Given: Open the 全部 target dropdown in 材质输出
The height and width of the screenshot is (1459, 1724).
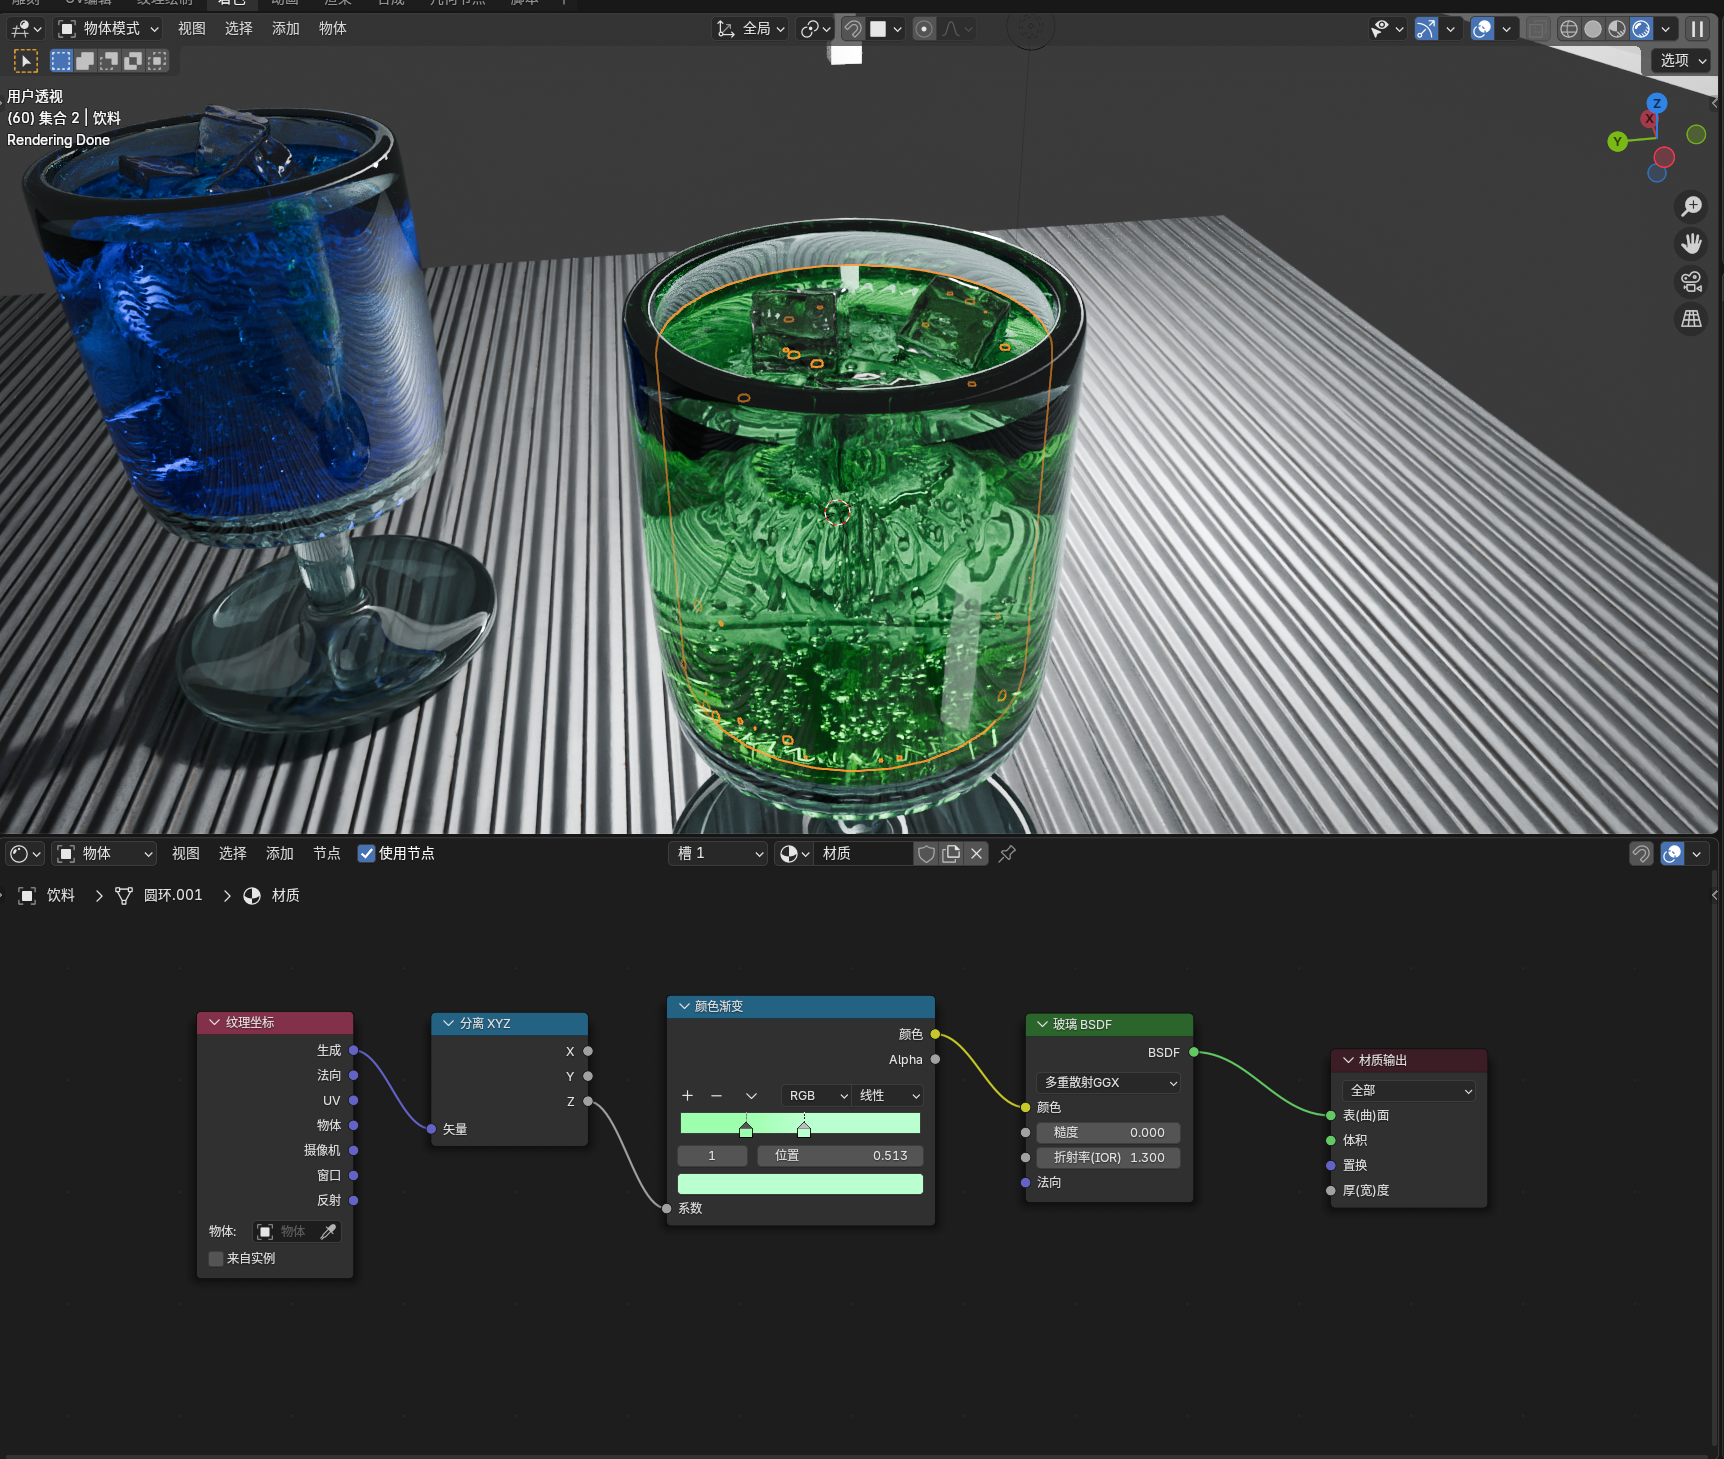Looking at the screenshot, I should tap(1409, 1091).
